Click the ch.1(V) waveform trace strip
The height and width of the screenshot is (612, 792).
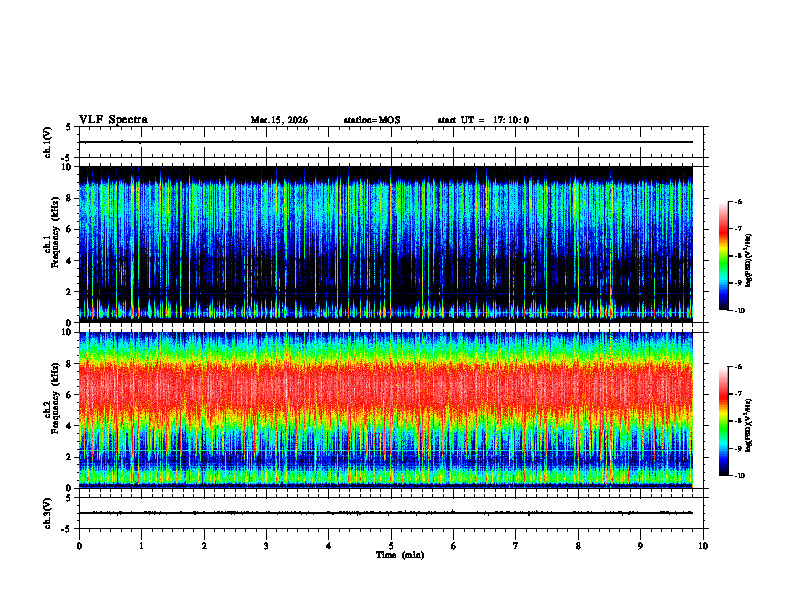(x=391, y=142)
